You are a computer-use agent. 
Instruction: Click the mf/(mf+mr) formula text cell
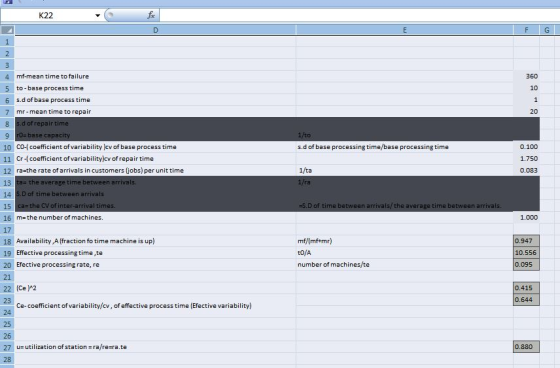[405, 241]
